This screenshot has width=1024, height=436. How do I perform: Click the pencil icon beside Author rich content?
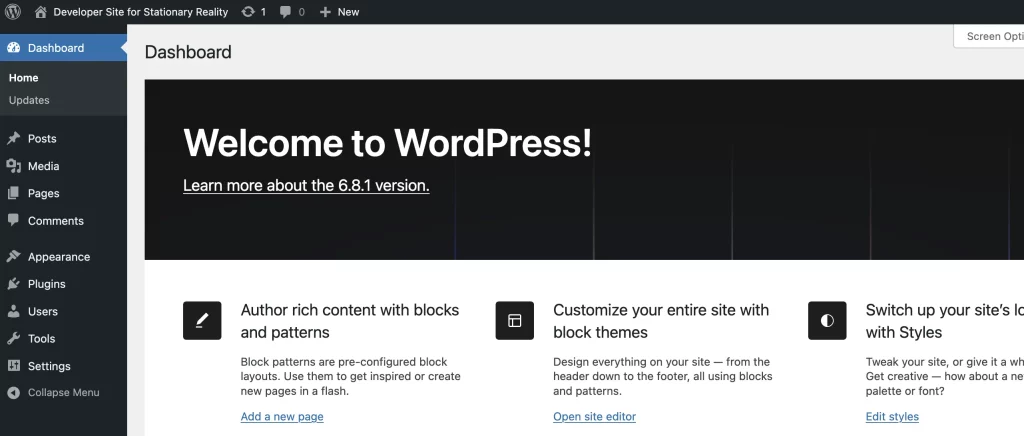tap(202, 320)
